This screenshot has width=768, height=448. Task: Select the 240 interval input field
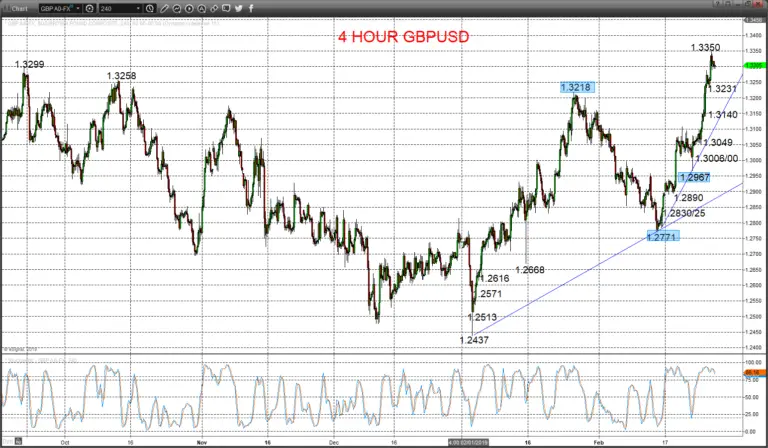pyautogui.click(x=117, y=8)
